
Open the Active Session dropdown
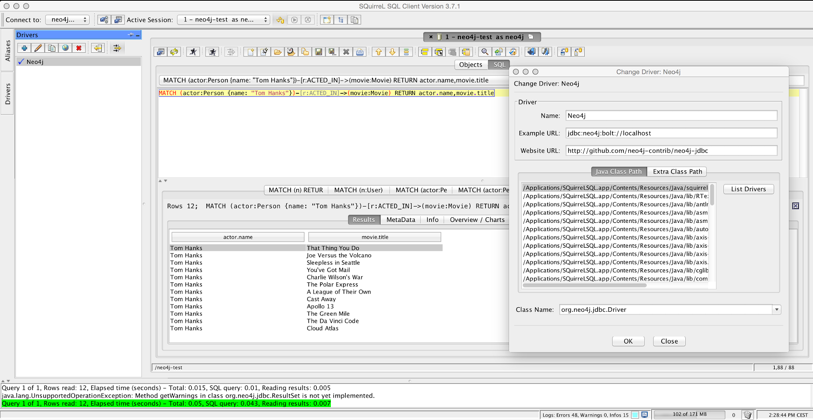(x=223, y=20)
